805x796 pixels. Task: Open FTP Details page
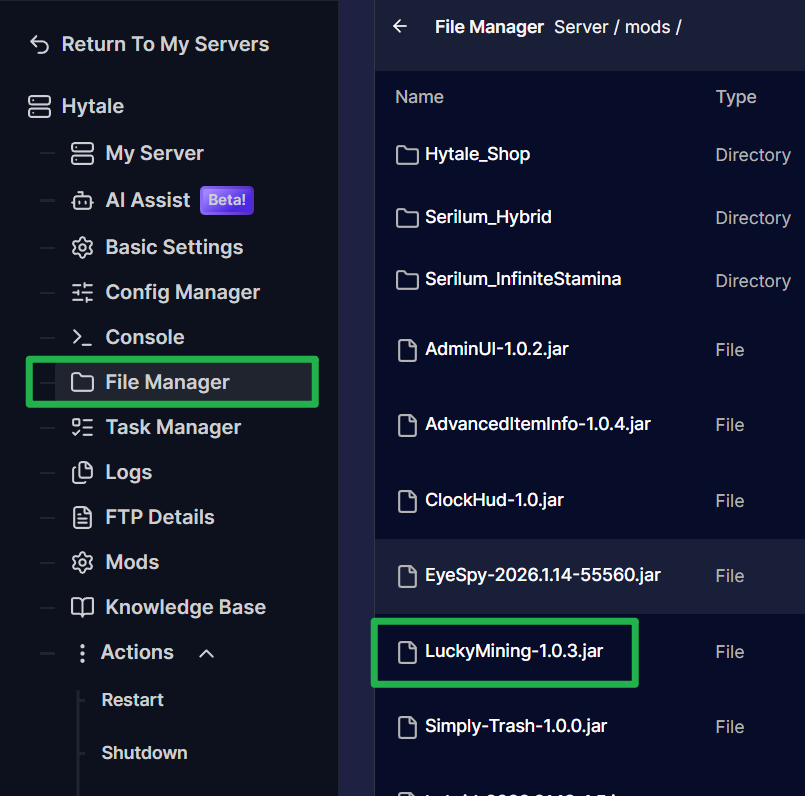pyautogui.click(x=160, y=517)
